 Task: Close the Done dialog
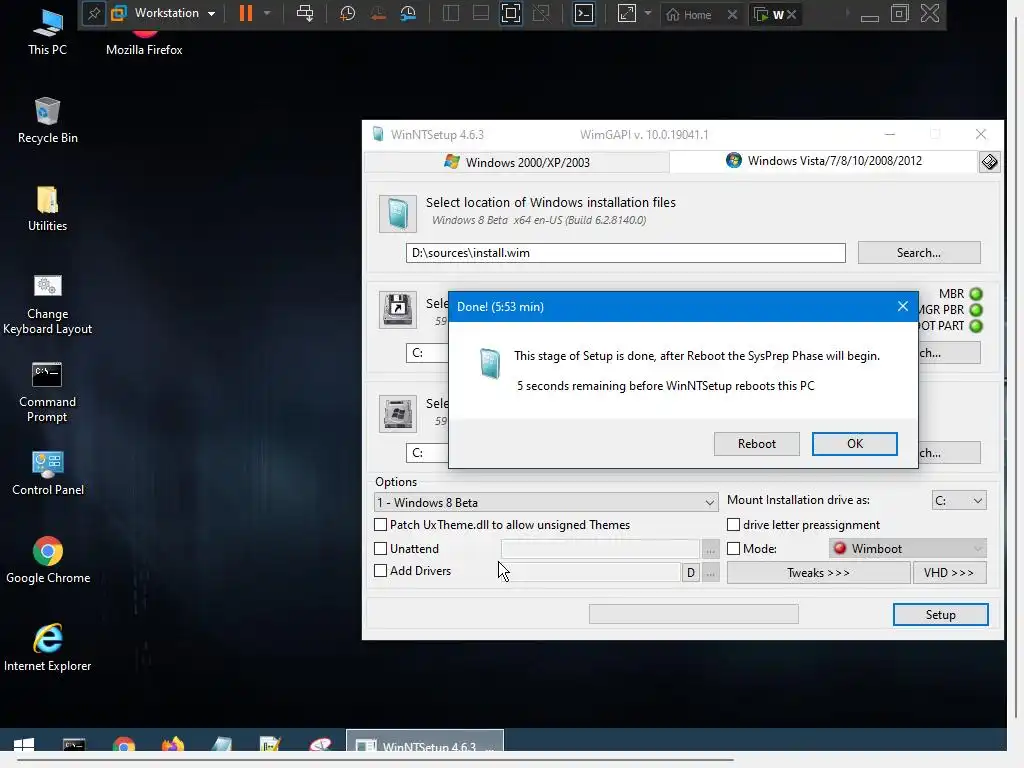click(903, 306)
